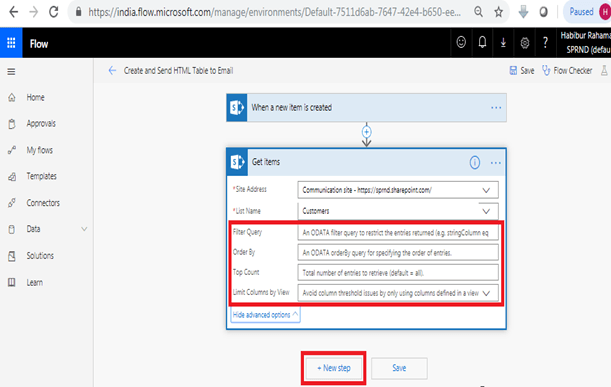Image resolution: width=611 pixels, height=387 pixels.
Task: Go back with browser back arrow
Action: coord(14,12)
